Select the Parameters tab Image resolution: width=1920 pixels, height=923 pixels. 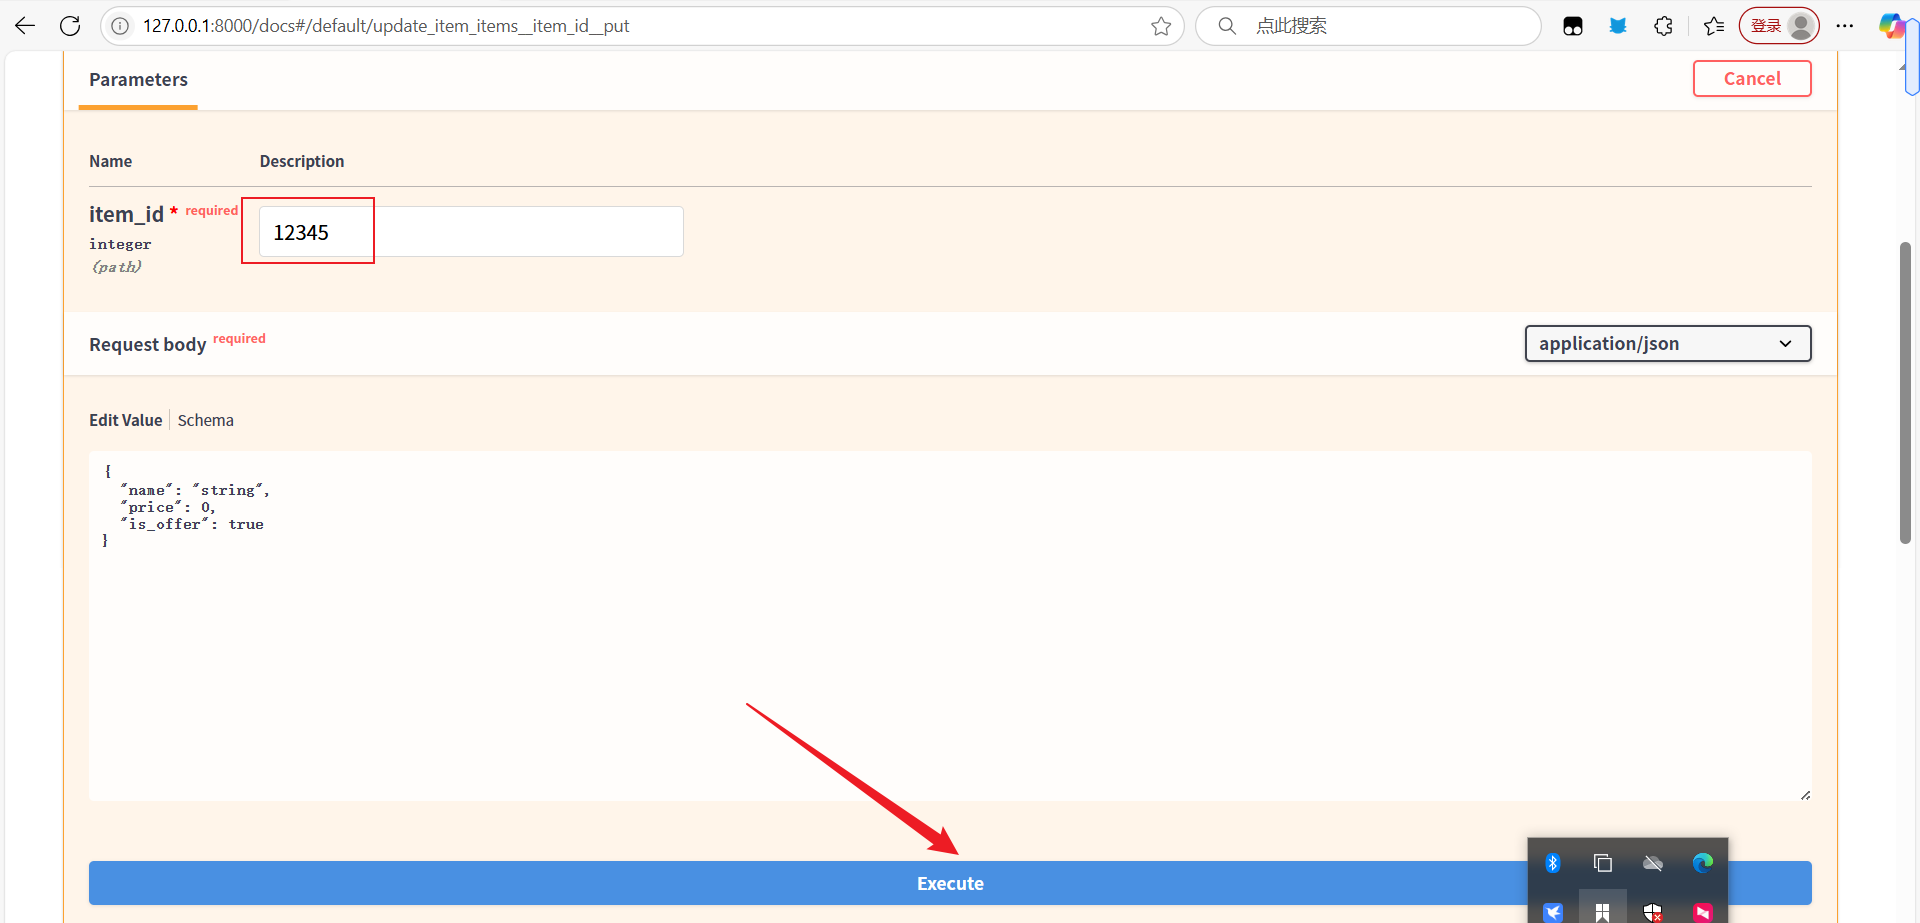[138, 80]
